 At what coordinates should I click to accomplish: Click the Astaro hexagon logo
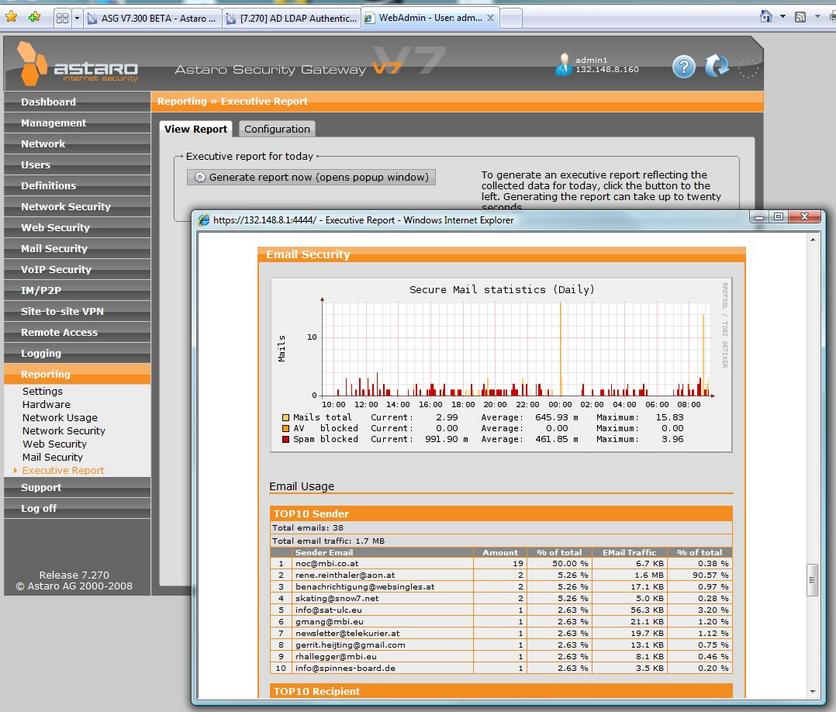point(32,63)
